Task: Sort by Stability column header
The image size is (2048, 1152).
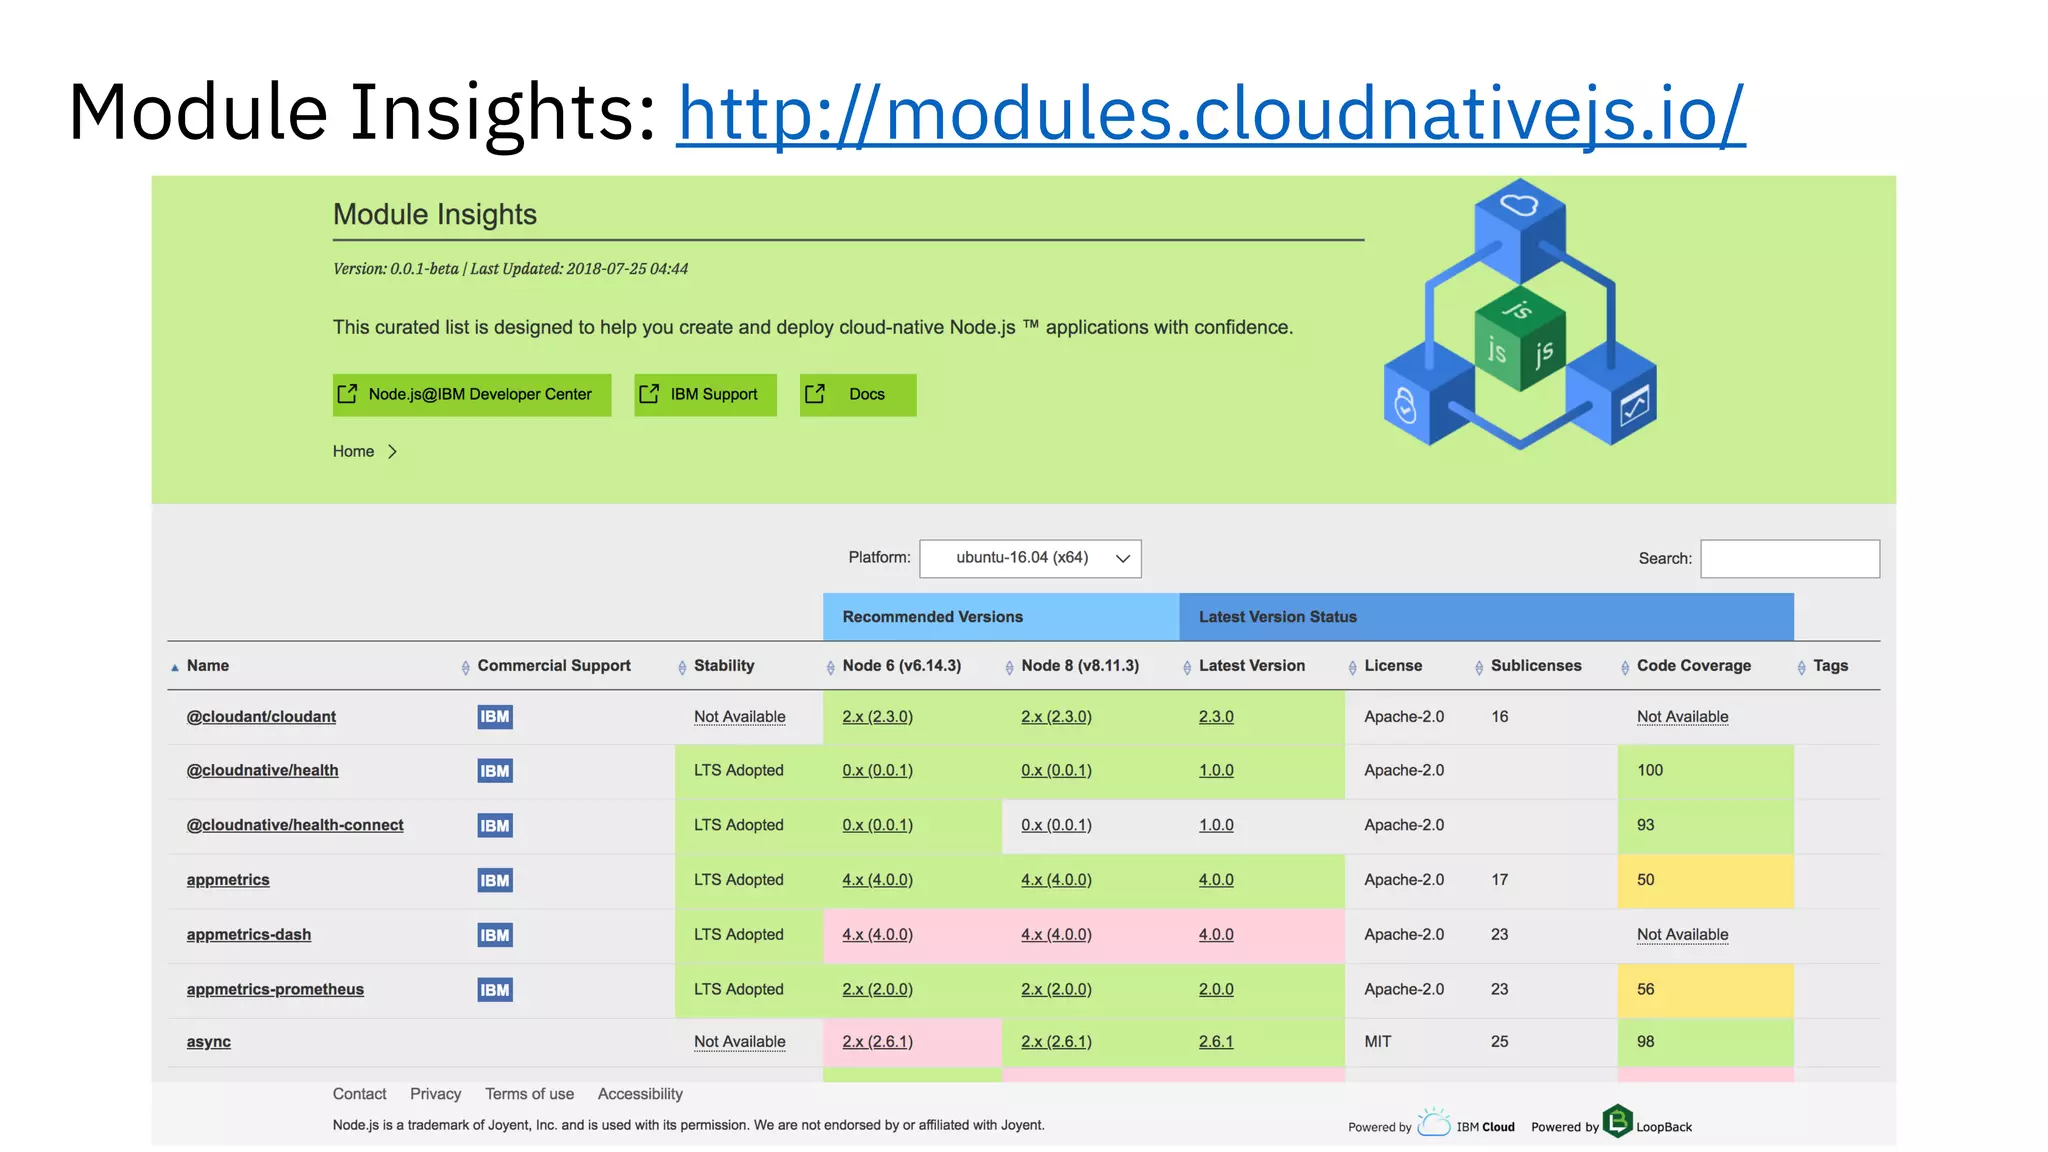Action: pos(724,666)
